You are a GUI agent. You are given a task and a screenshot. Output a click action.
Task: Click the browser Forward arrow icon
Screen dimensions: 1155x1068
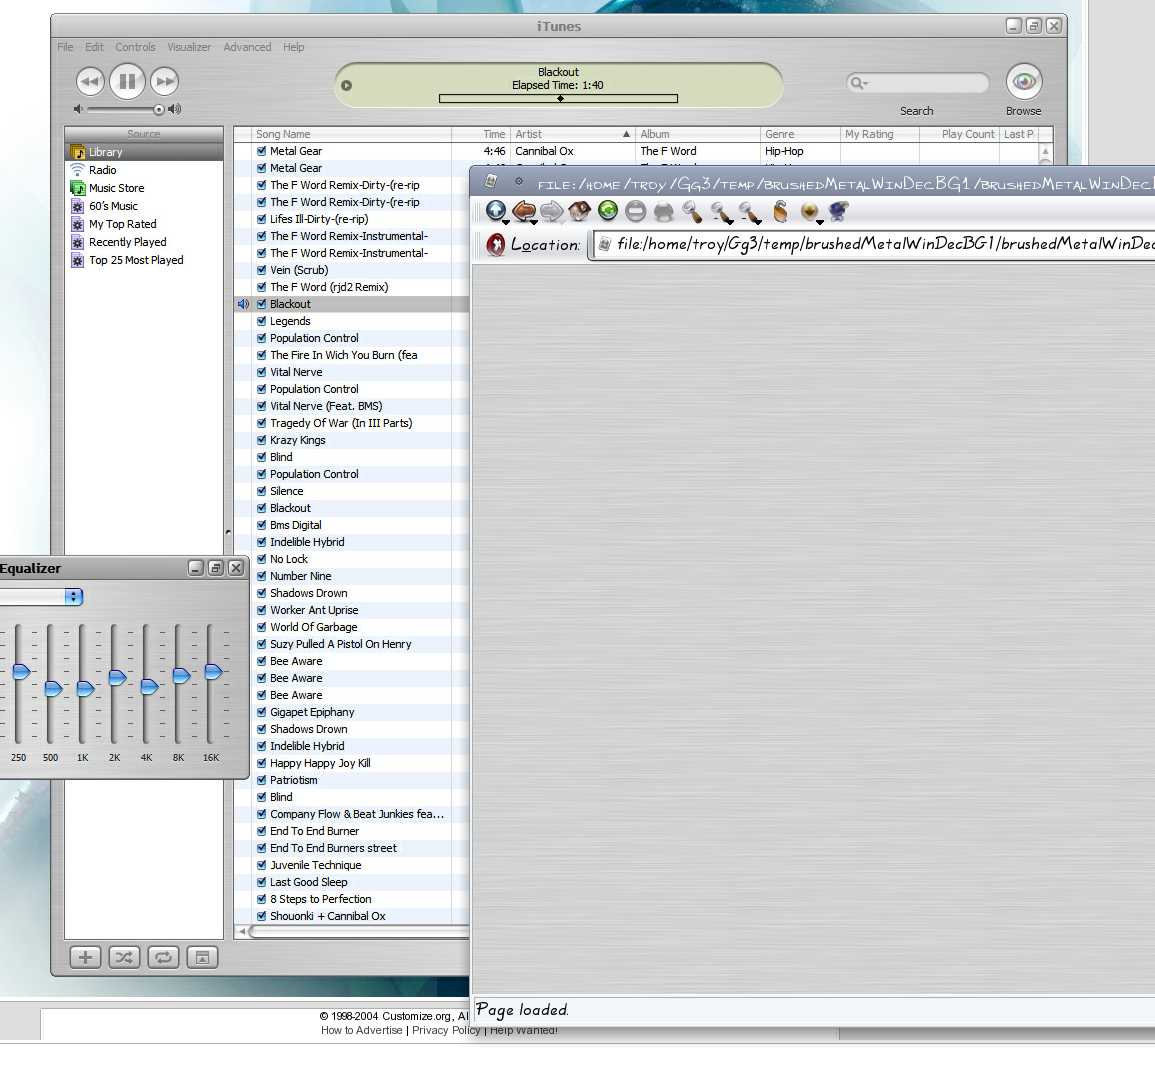tap(552, 211)
